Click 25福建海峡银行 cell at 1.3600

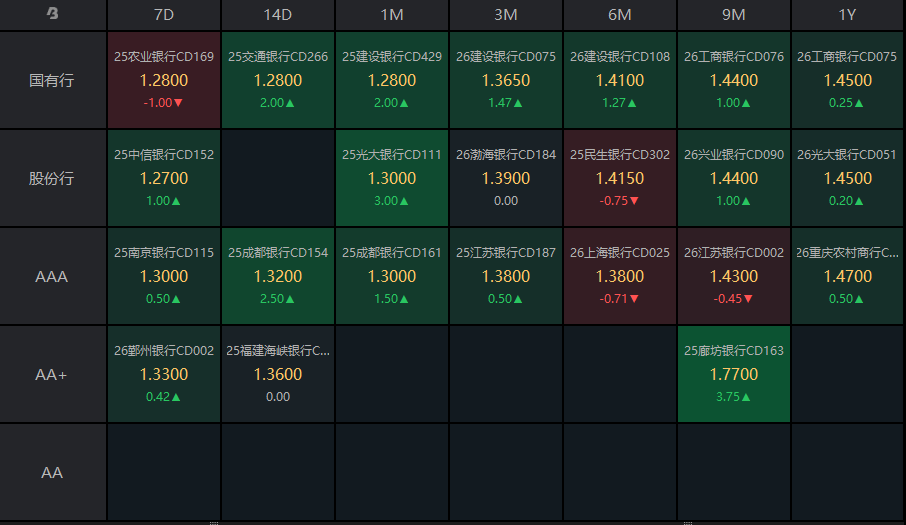pos(278,374)
